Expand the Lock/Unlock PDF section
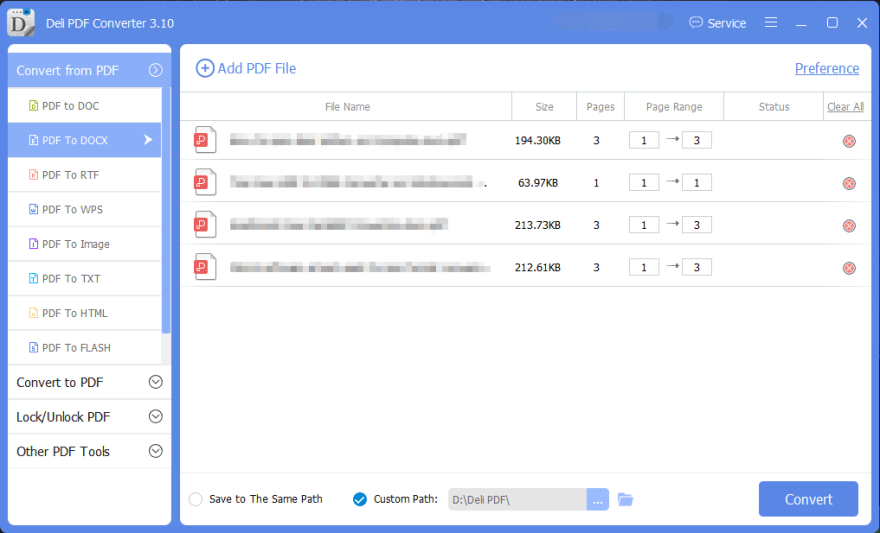880x533 pixels. point(155,417)
